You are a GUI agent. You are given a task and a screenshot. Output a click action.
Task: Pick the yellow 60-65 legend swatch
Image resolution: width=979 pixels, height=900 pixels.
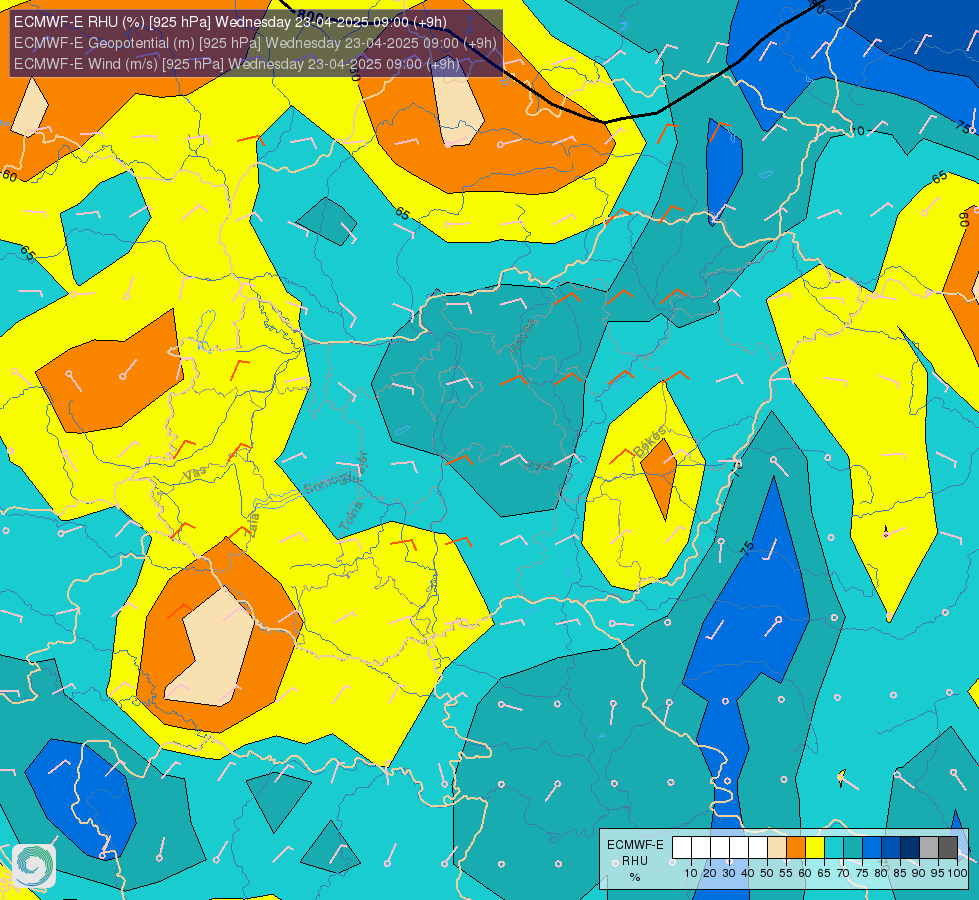pyautogui.click(x=815, y=848)
